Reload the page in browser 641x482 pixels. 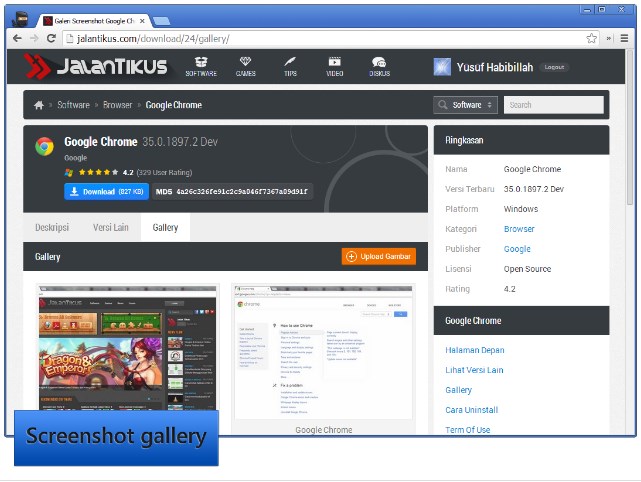pyautogui.click(x=52, y=38)
